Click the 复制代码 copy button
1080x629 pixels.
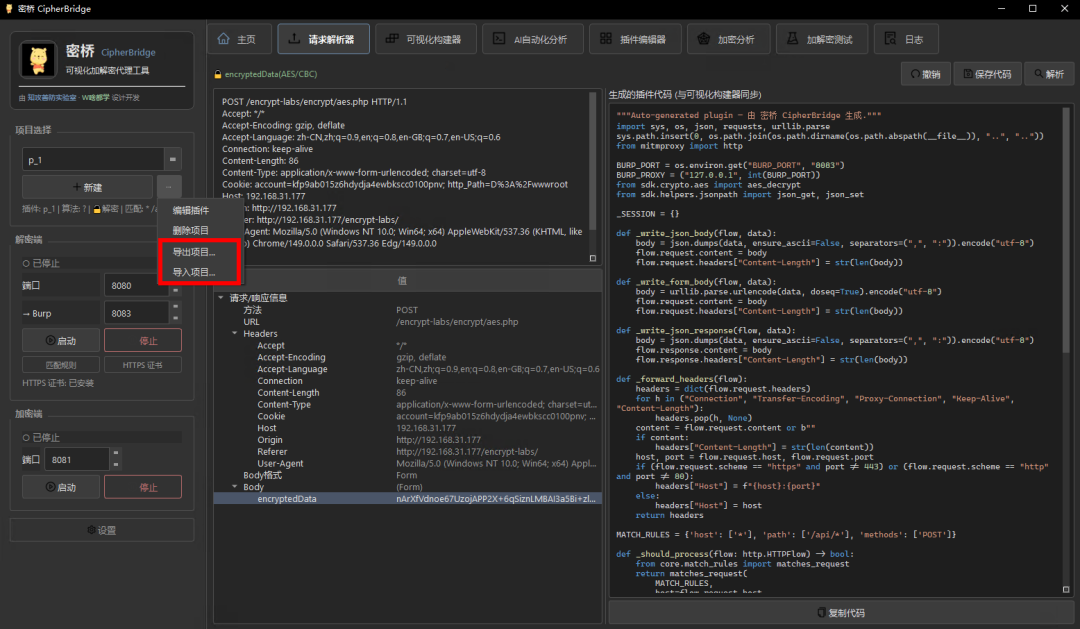840,612
